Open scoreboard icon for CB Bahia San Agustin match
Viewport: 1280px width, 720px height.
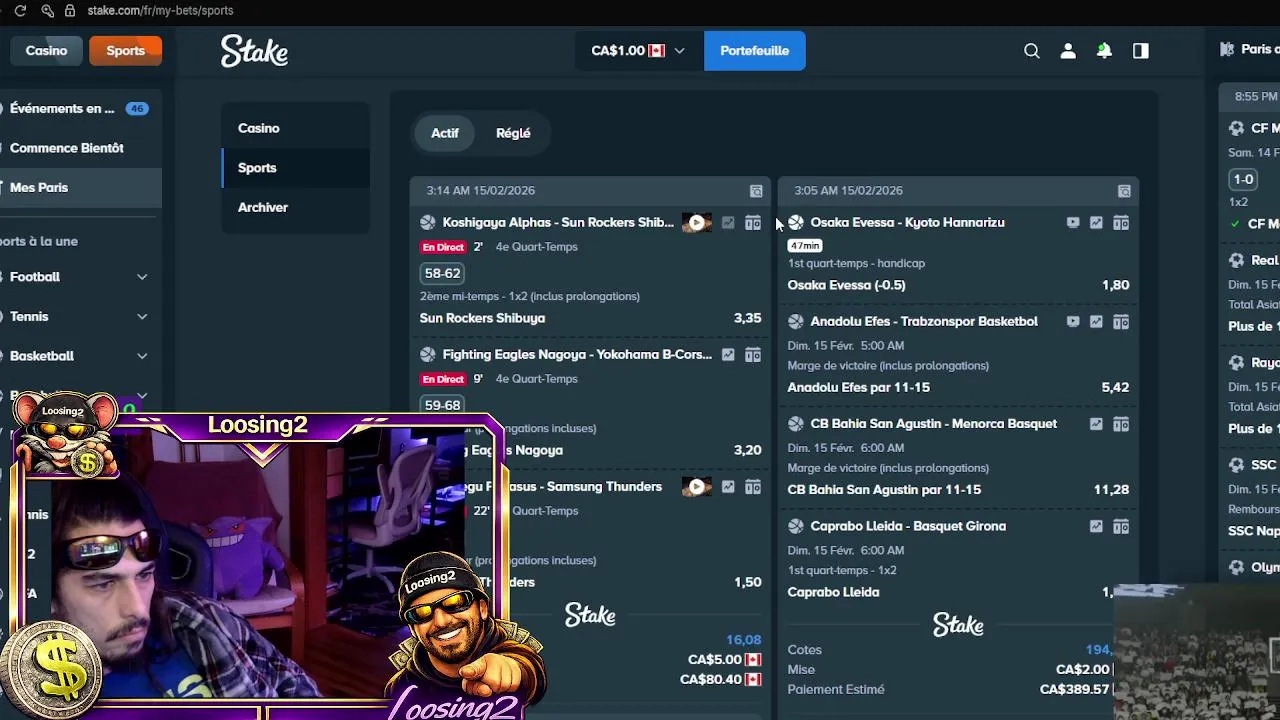point(1121,424)
